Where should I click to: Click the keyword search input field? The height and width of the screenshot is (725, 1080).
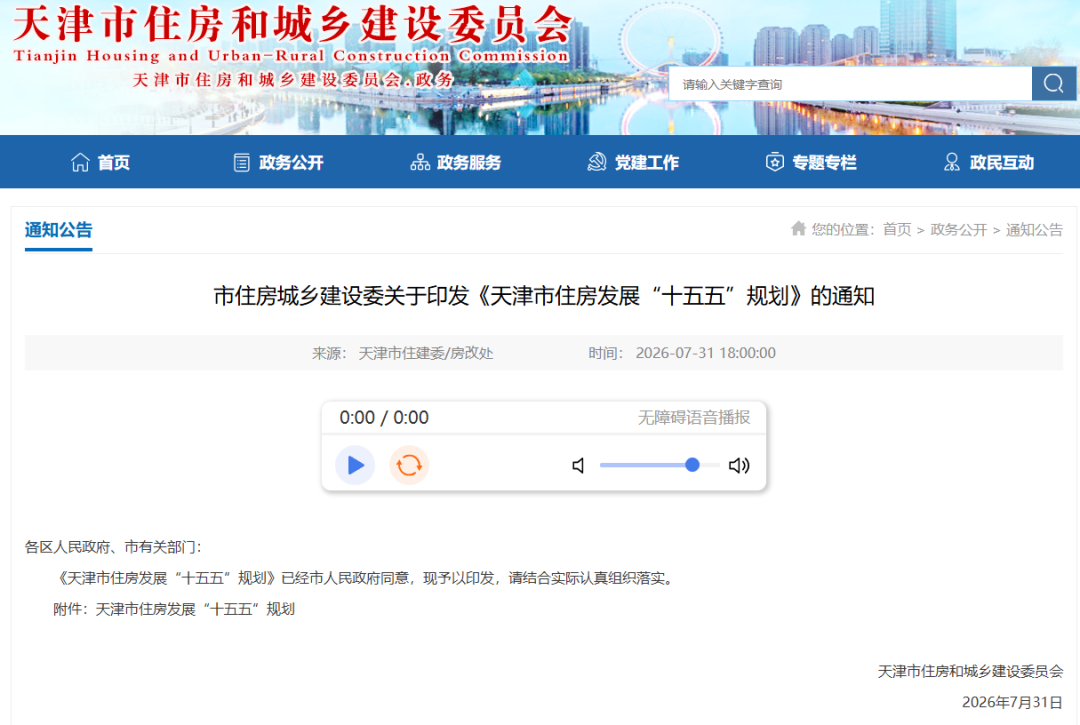[x=850, y=84]
